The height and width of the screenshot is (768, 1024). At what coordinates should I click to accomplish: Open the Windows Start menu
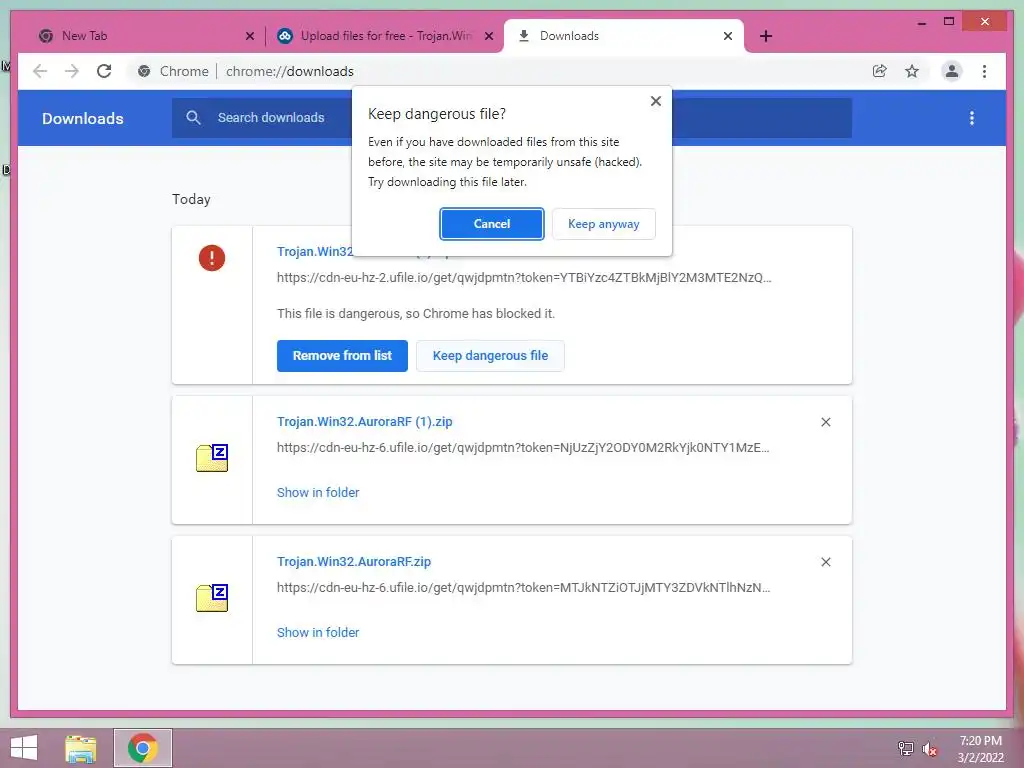point(24,748)
